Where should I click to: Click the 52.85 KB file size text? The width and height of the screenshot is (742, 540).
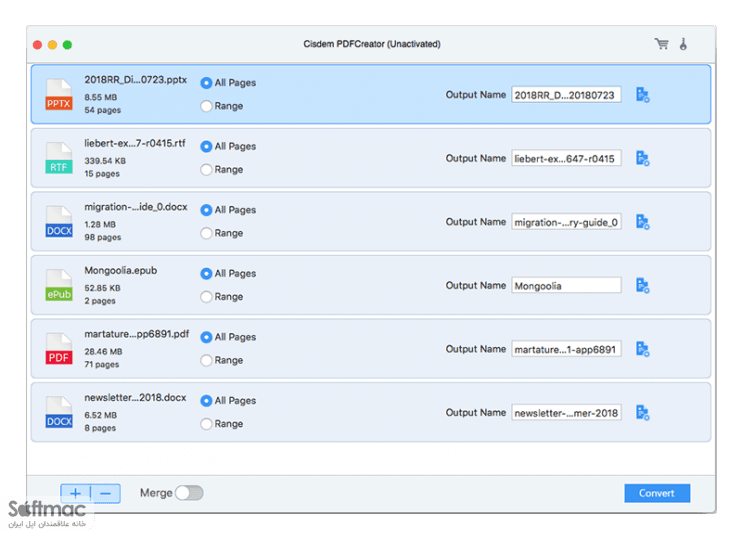point(102,288)
